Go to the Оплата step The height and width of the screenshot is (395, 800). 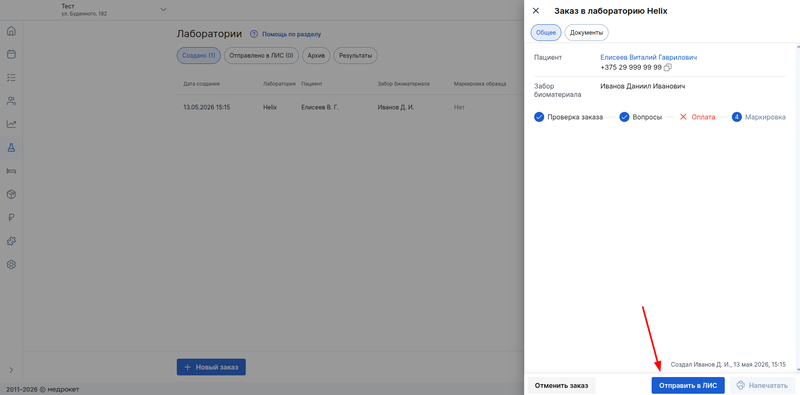coord(697,117)
